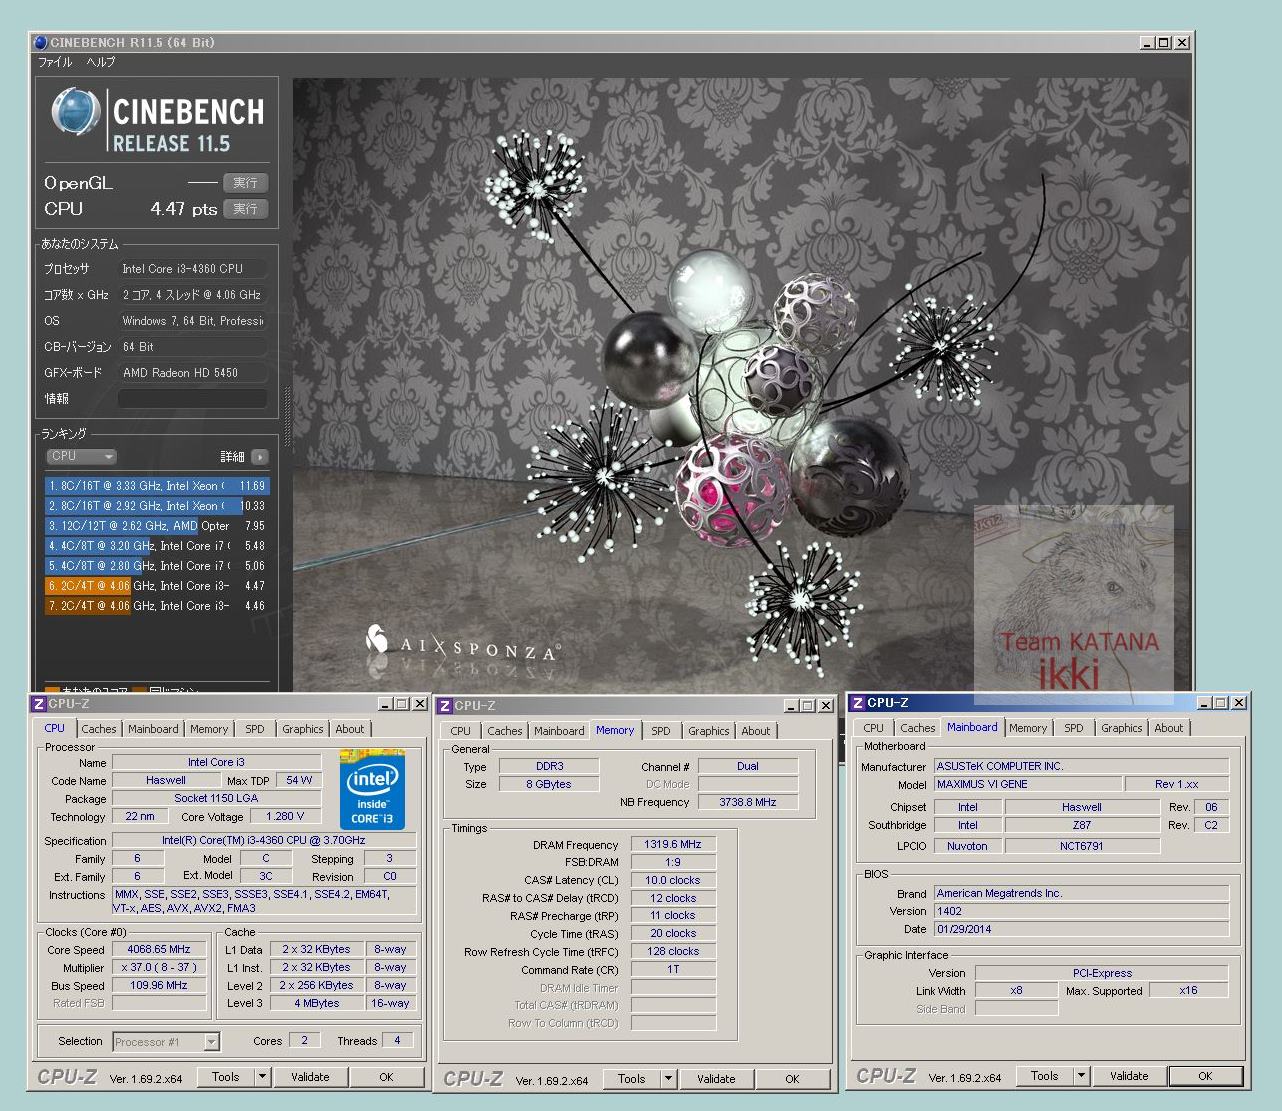Close the right CPU-Z window
Viewport: 1282px width, 1111px height.
1238,703
